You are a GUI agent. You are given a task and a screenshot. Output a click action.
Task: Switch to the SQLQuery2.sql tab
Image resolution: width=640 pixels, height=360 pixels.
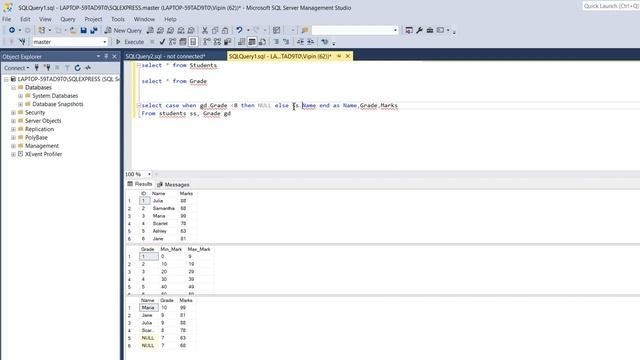pyautogui.click(x=165, y=56)
